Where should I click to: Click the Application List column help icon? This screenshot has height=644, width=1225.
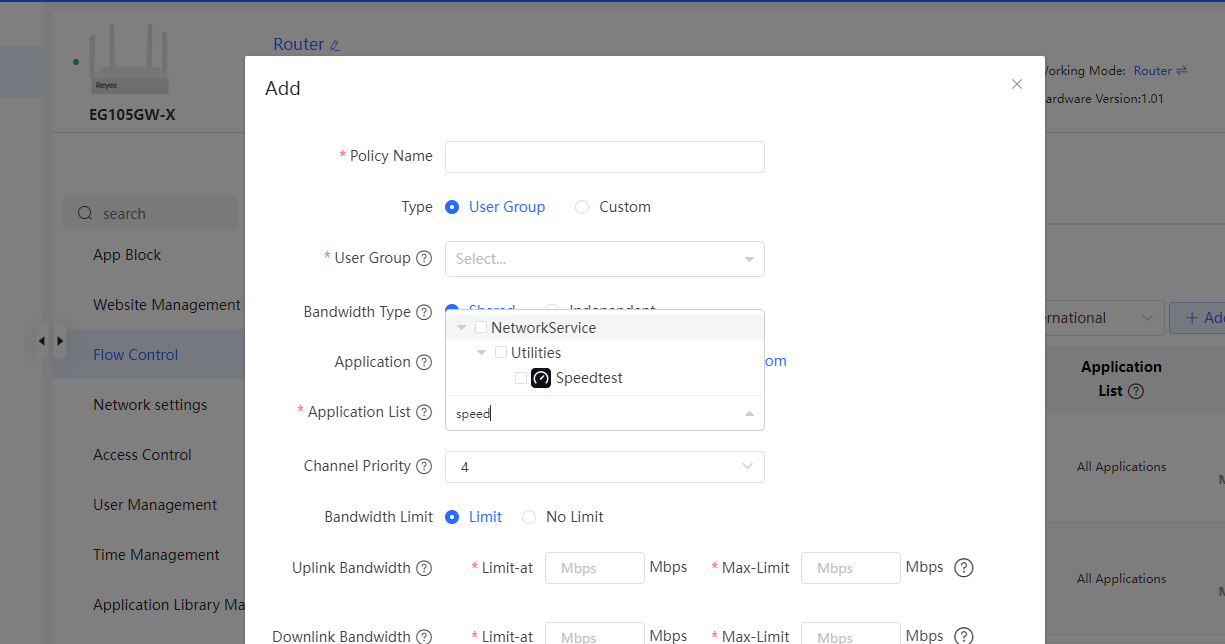1136,392
